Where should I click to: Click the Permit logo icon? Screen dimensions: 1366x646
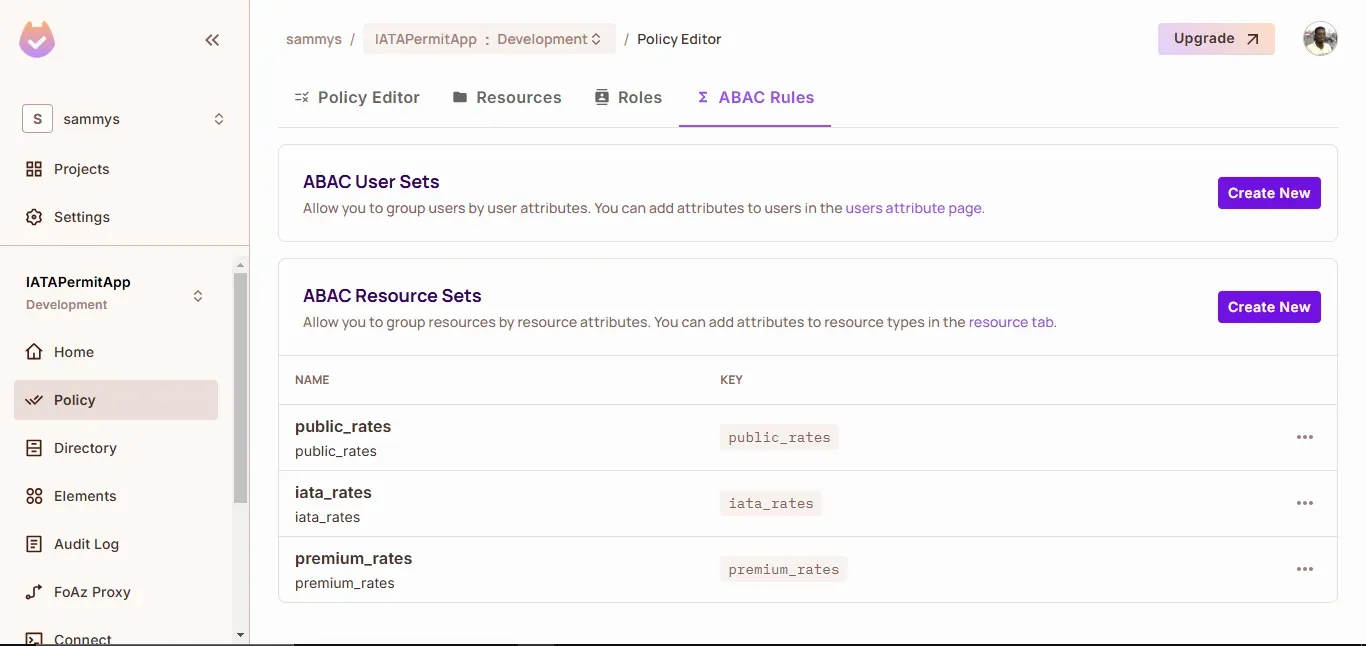tap(37, 40)
